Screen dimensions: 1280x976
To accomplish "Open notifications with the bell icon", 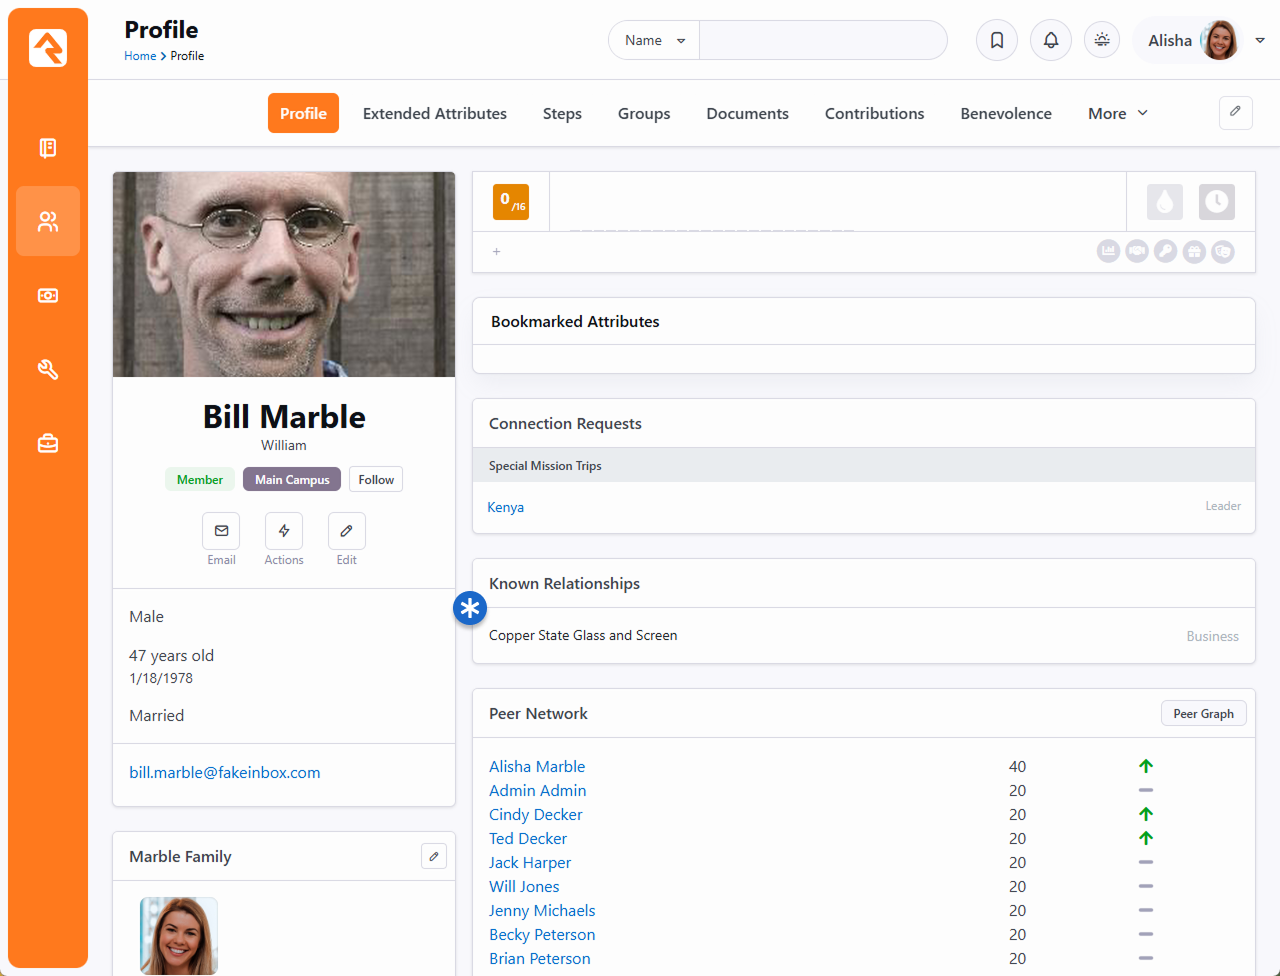I will tap(1051, 41).
